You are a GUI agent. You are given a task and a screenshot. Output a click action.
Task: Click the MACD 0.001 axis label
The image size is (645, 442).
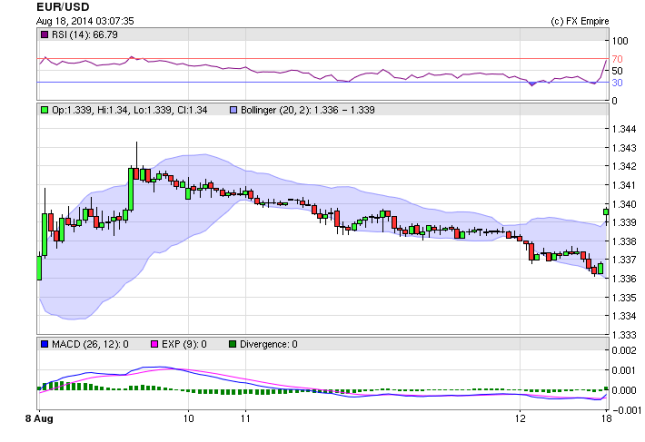(x=624, y=370)
